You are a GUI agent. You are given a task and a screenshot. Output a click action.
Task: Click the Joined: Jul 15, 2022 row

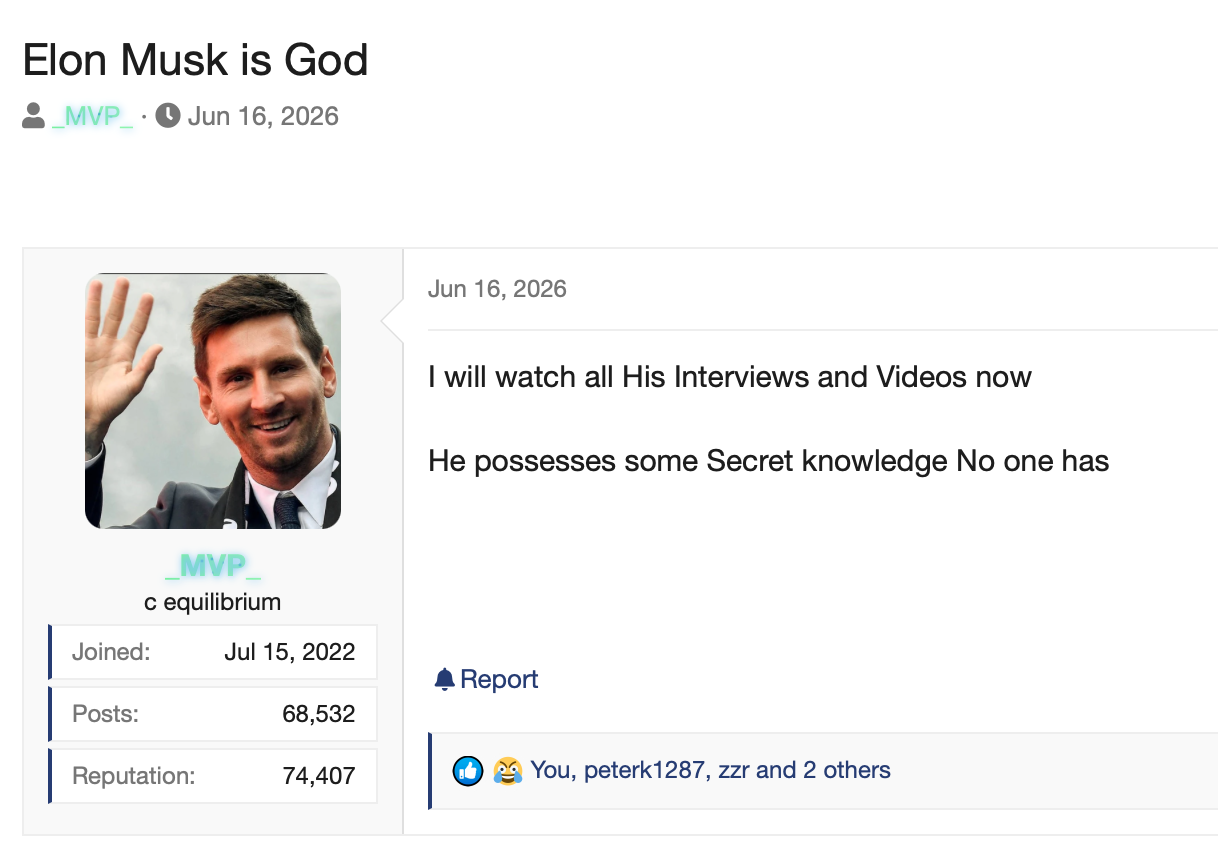[213, 652]
